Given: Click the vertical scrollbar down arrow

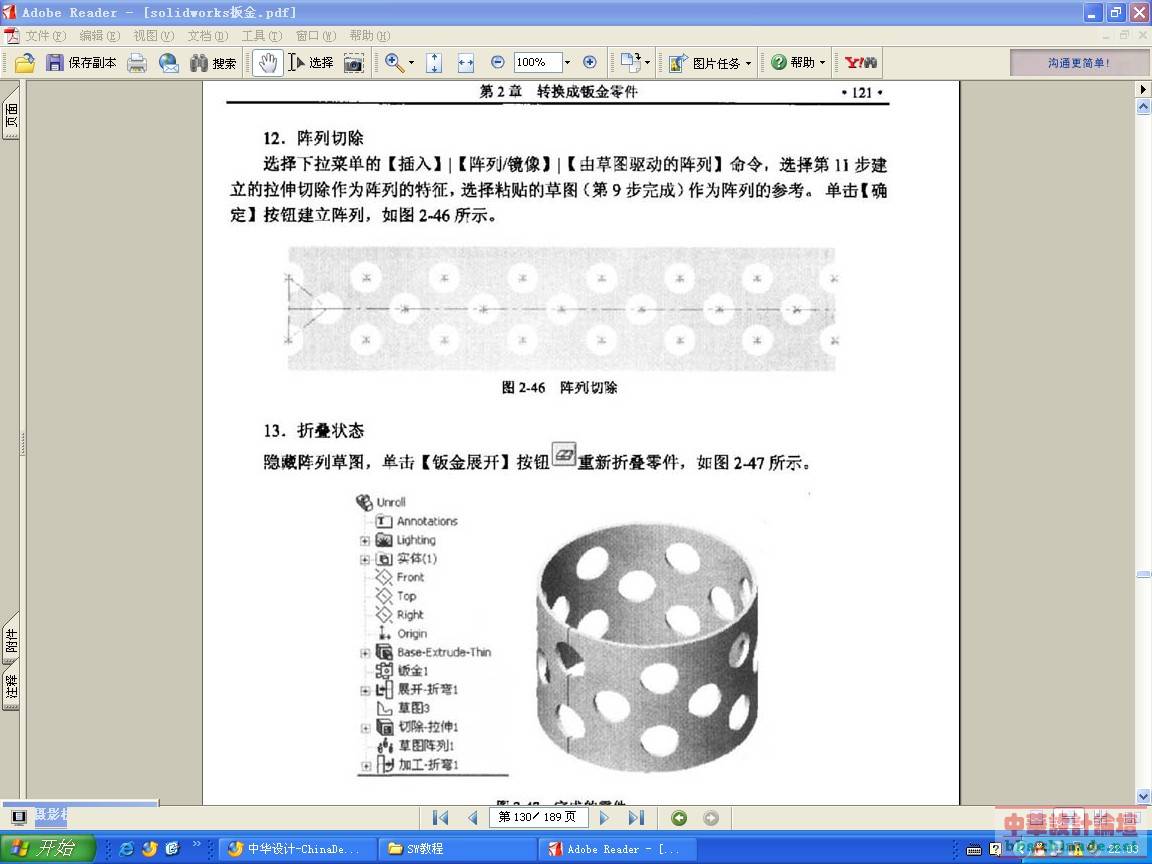Looking at the screenshot, I should pos(1143,797).
